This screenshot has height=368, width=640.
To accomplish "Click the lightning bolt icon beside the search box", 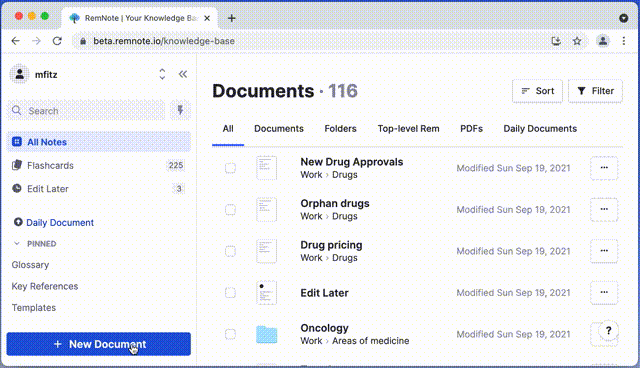I will click(x=180, y=110).
